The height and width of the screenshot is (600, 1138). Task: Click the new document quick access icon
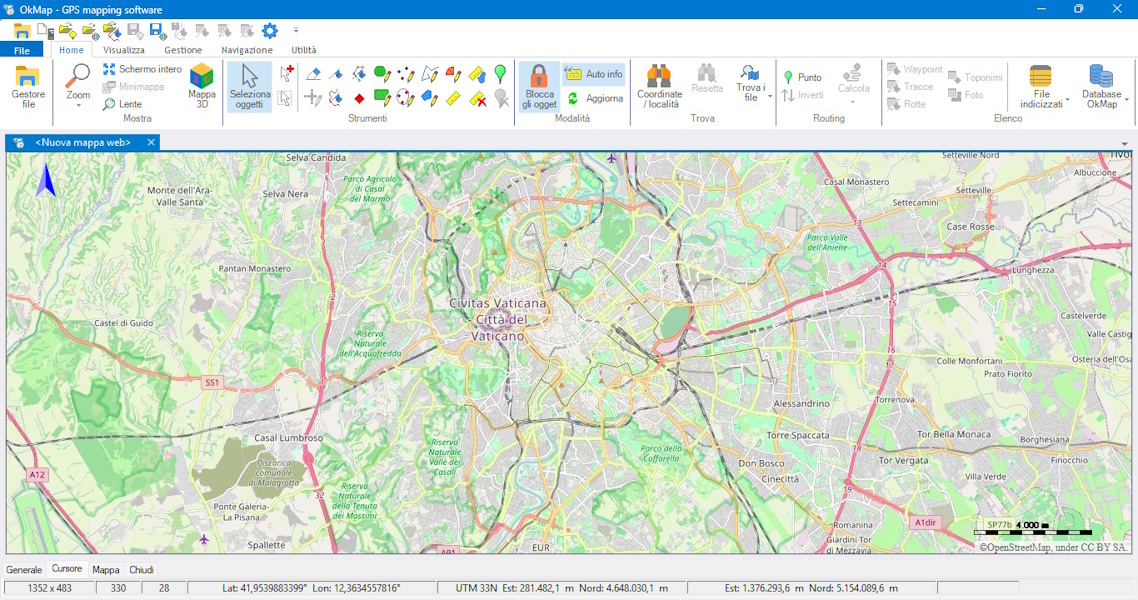(x=45, y=30)
